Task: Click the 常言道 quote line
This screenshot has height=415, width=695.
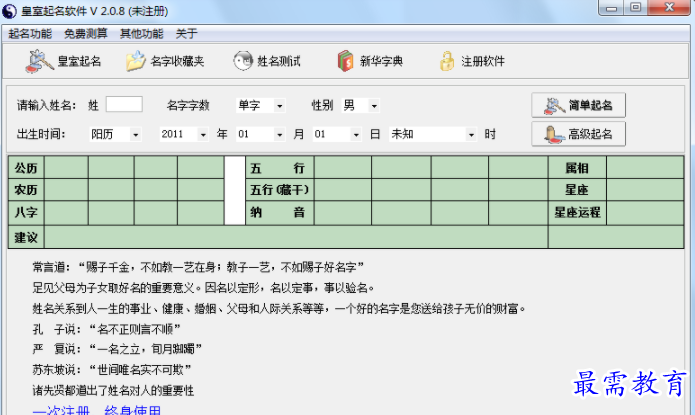Action: point(198,267)
